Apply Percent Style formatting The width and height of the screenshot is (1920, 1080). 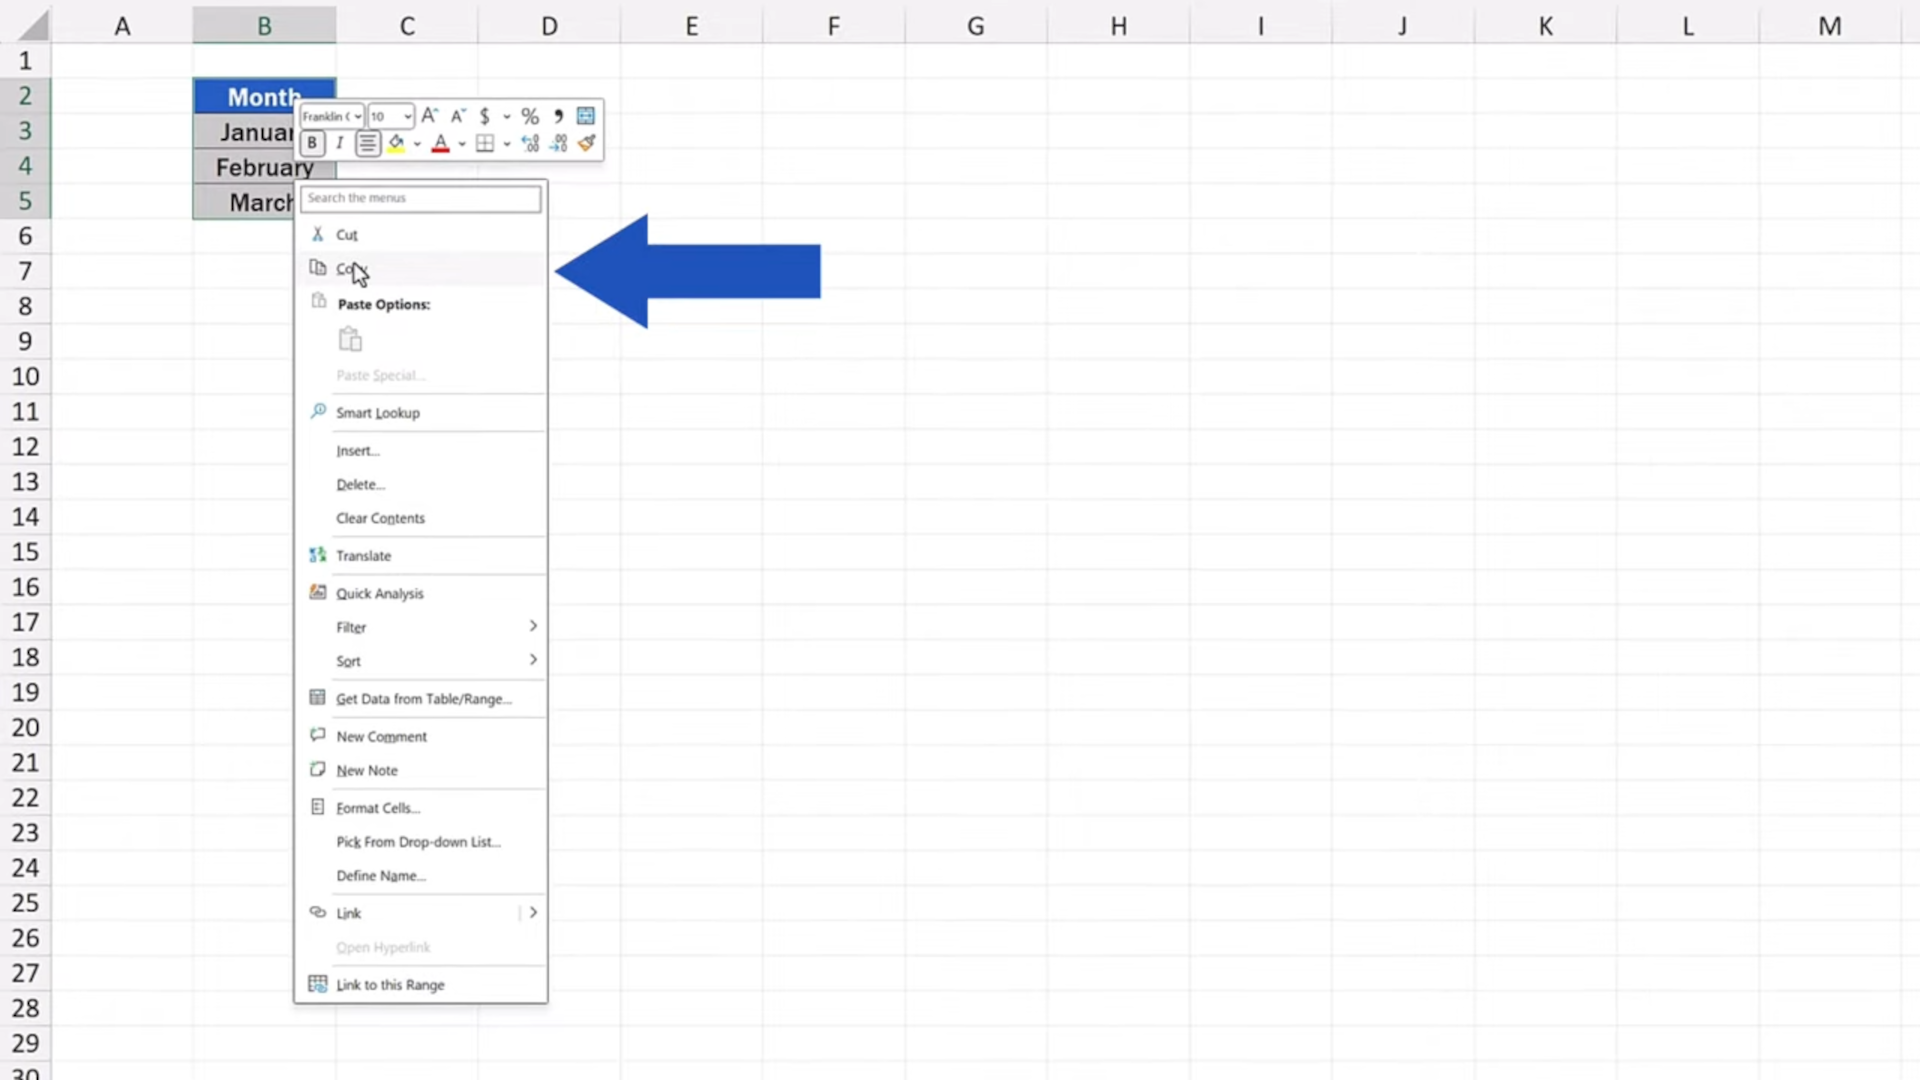pyautogui.click(x=530, y=116)
